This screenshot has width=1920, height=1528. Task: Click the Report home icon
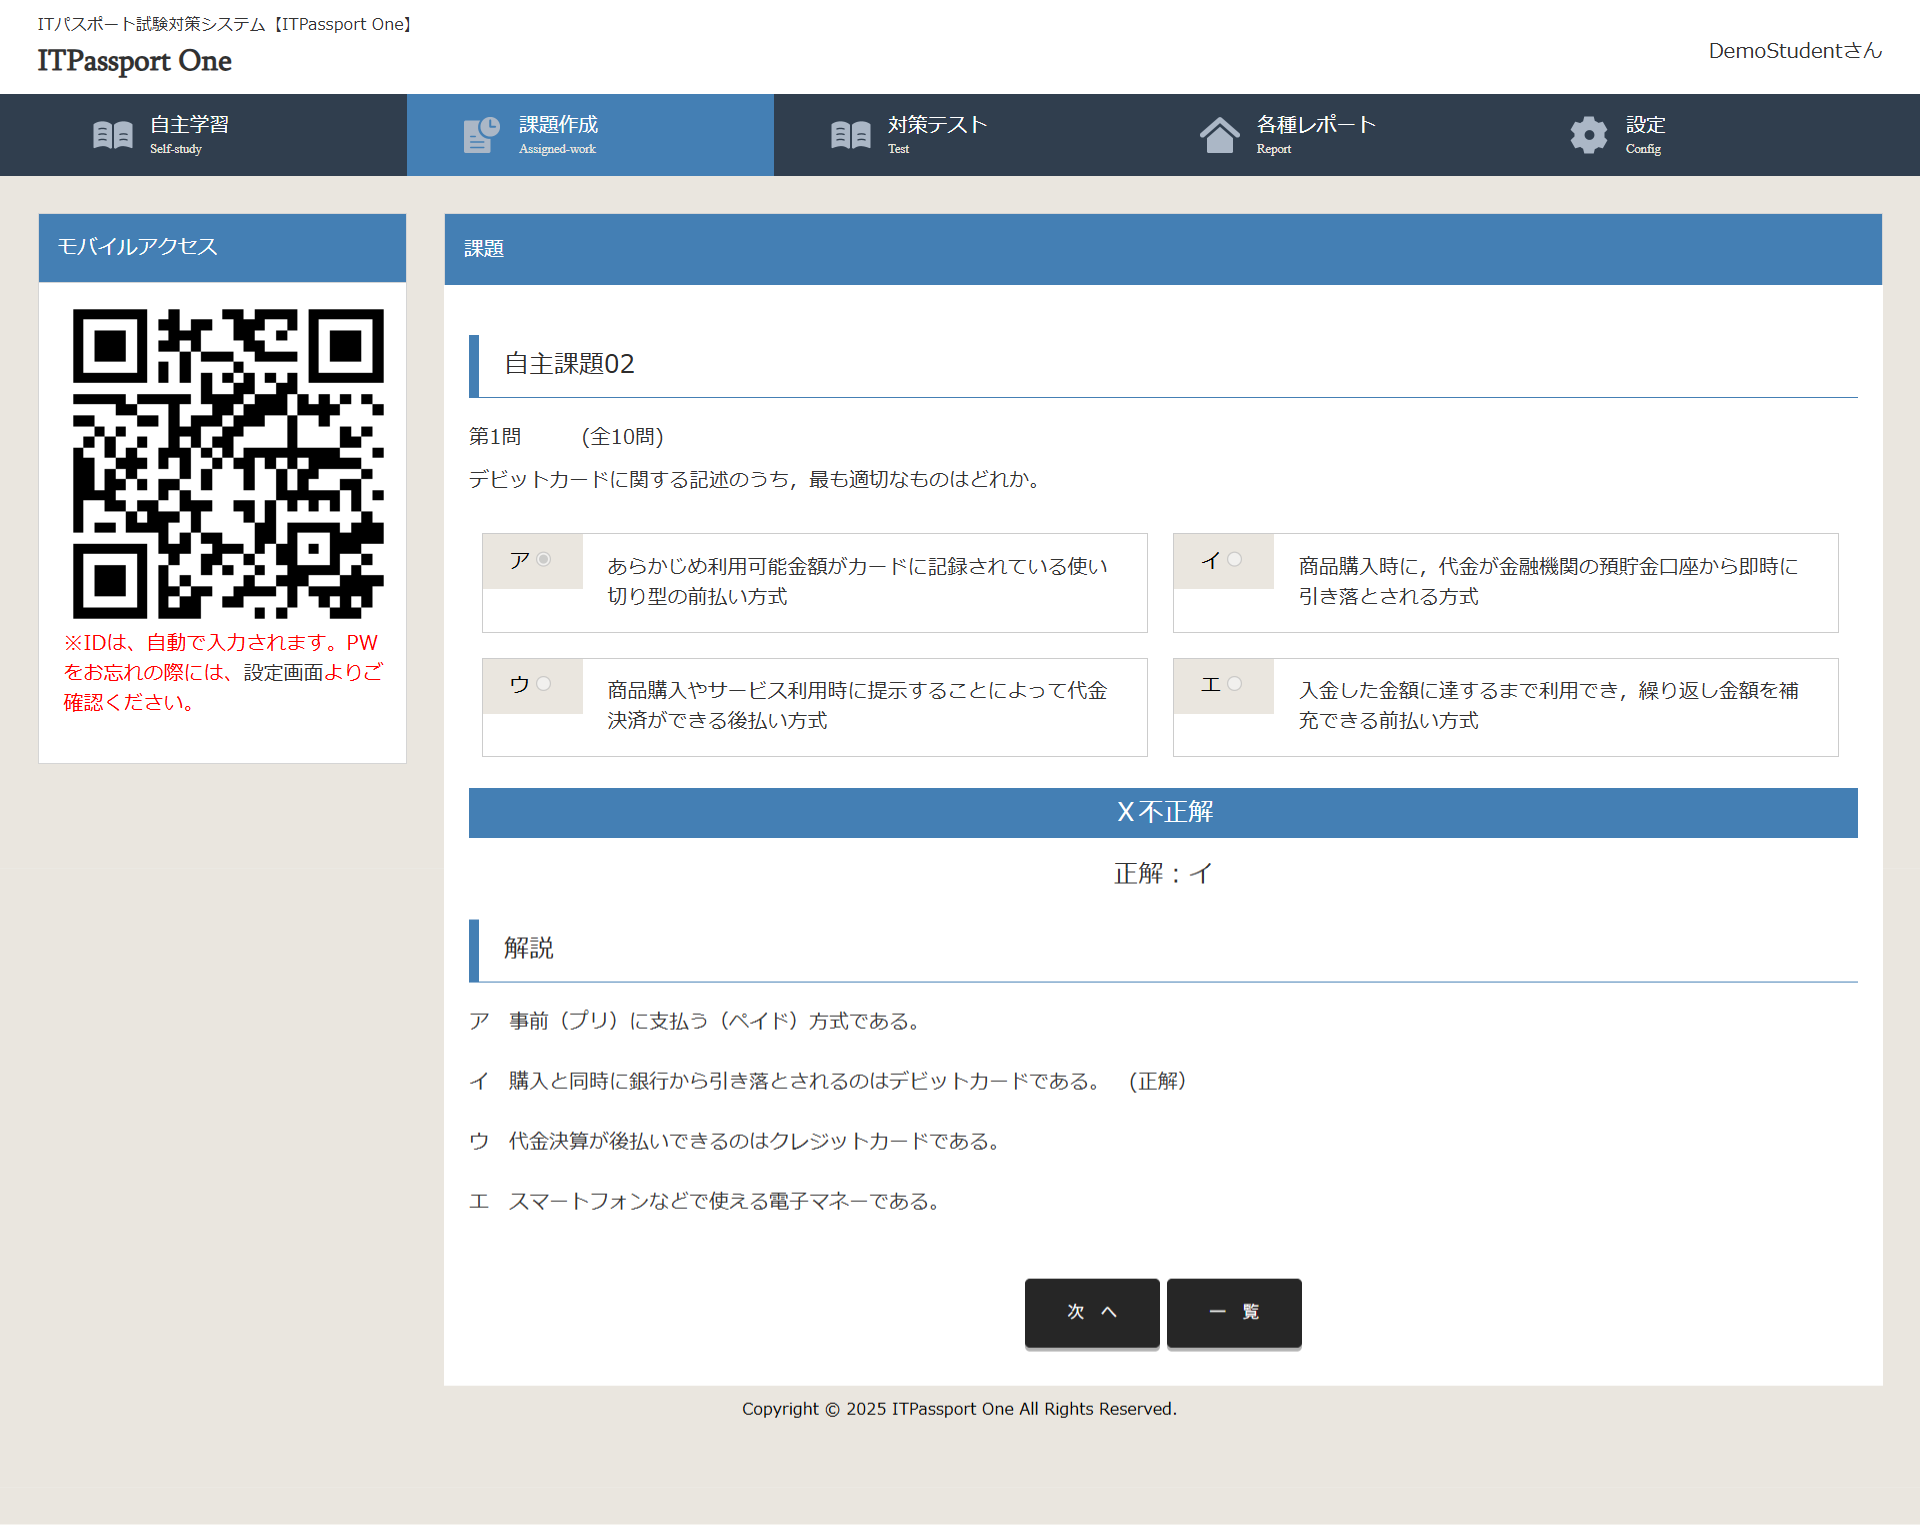coord(1220,134)
